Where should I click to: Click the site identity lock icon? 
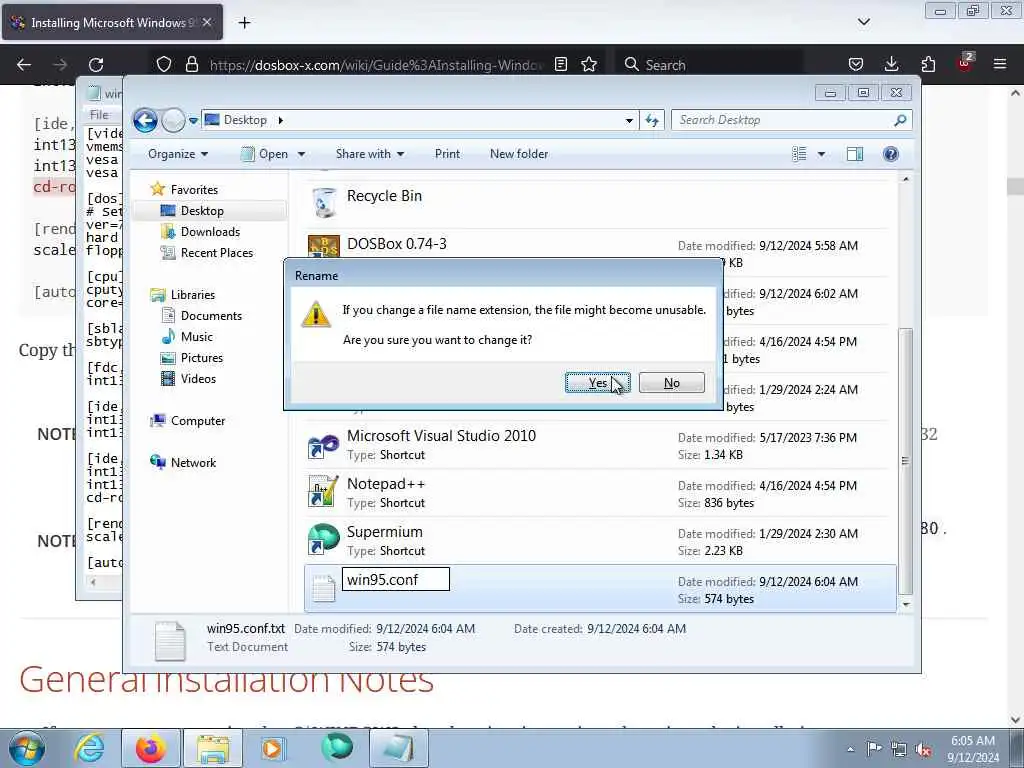pos(191,64)
